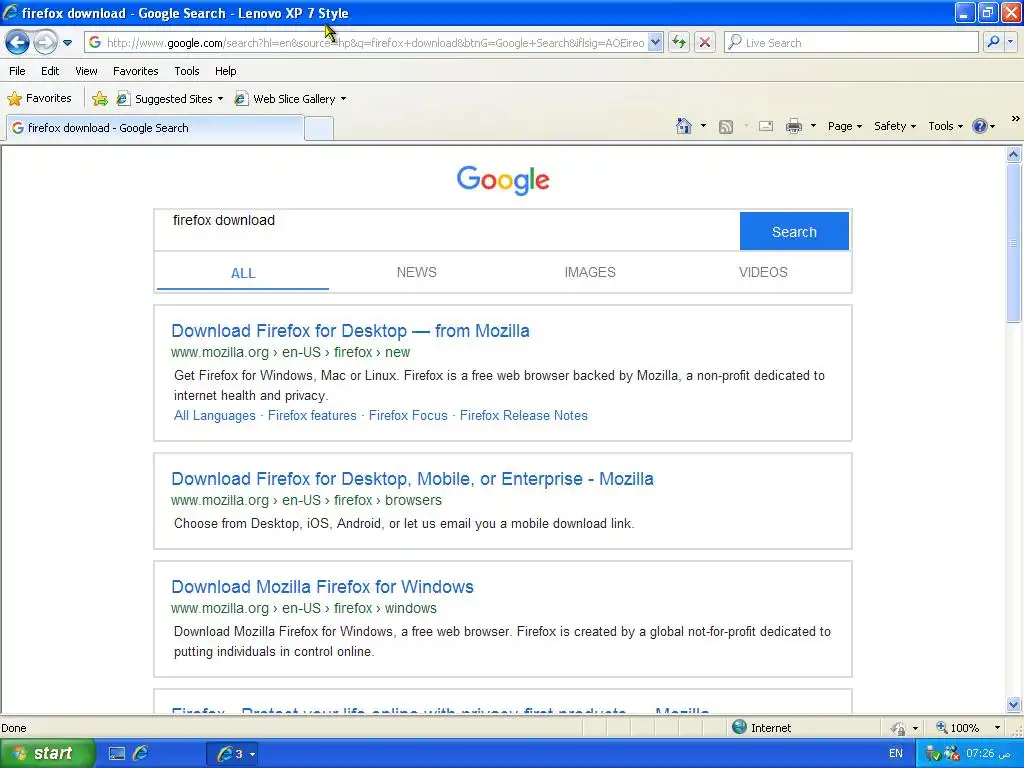Click the scrollbar down arrow
Image resolution: width=1024 pixels, height=768 pixels.
(x=1014, y=705)
